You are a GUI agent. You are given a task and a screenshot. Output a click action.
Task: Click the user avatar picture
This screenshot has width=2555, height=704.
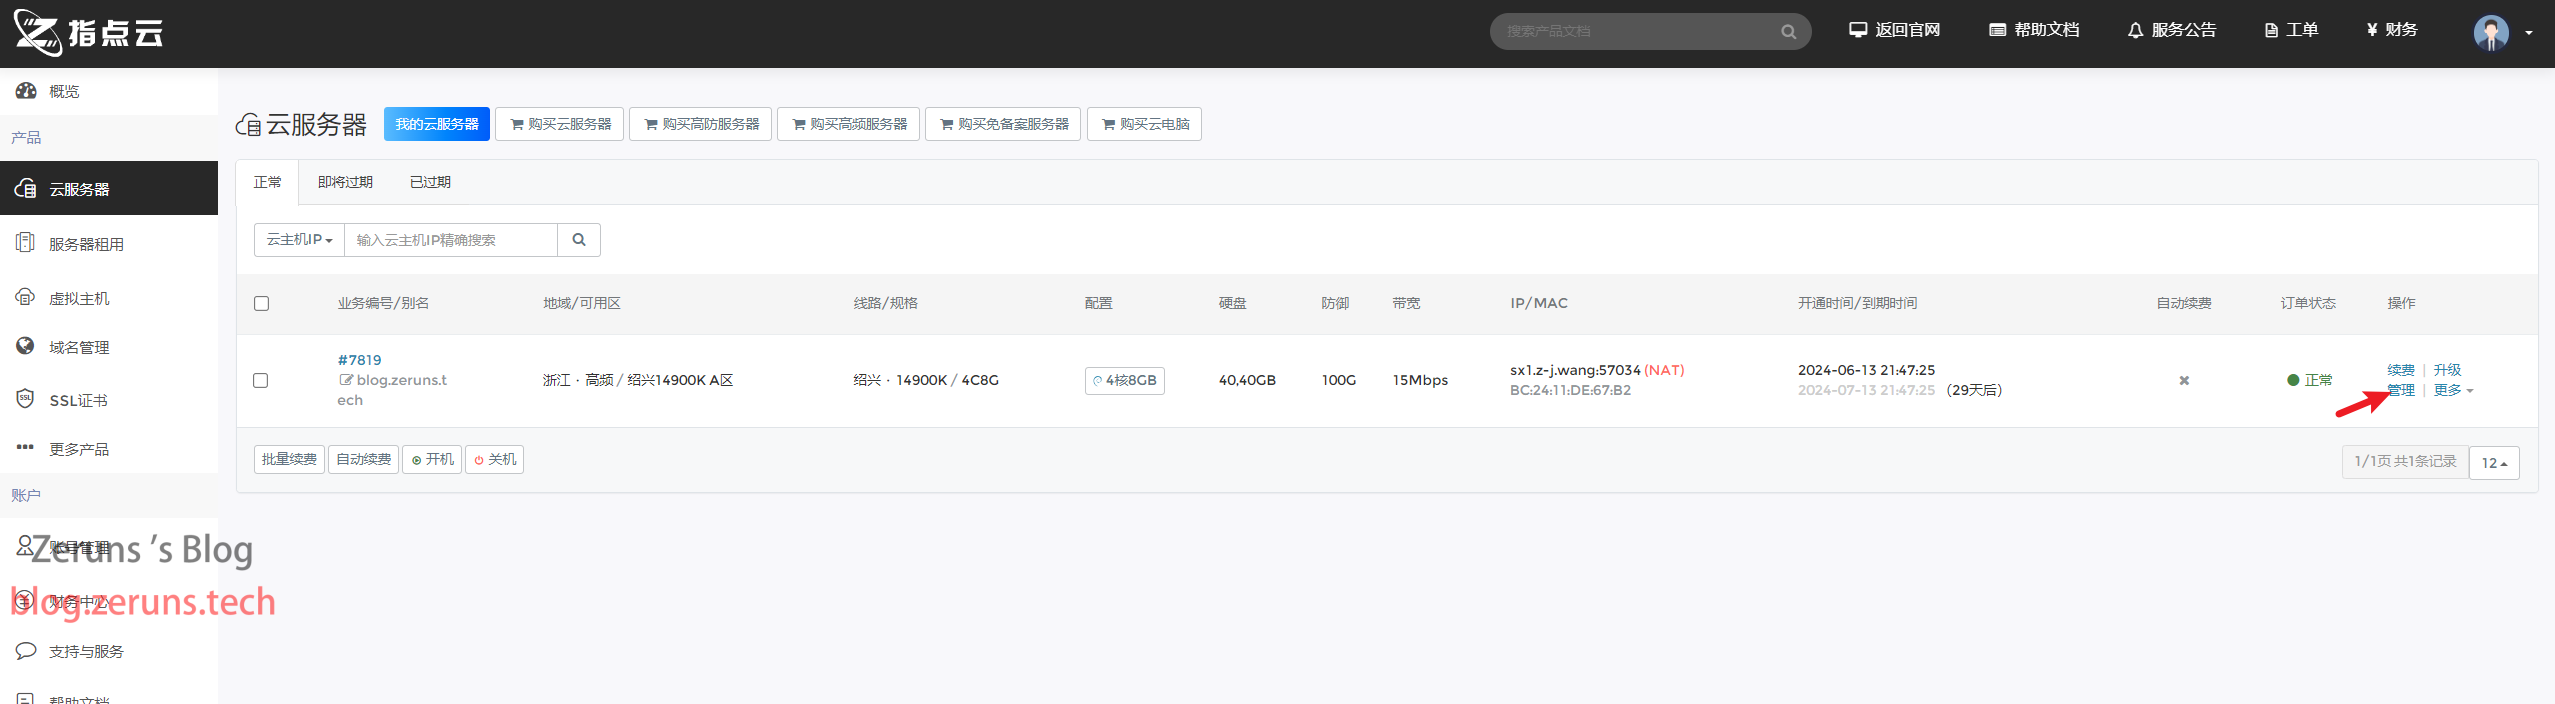(2491, 32)
